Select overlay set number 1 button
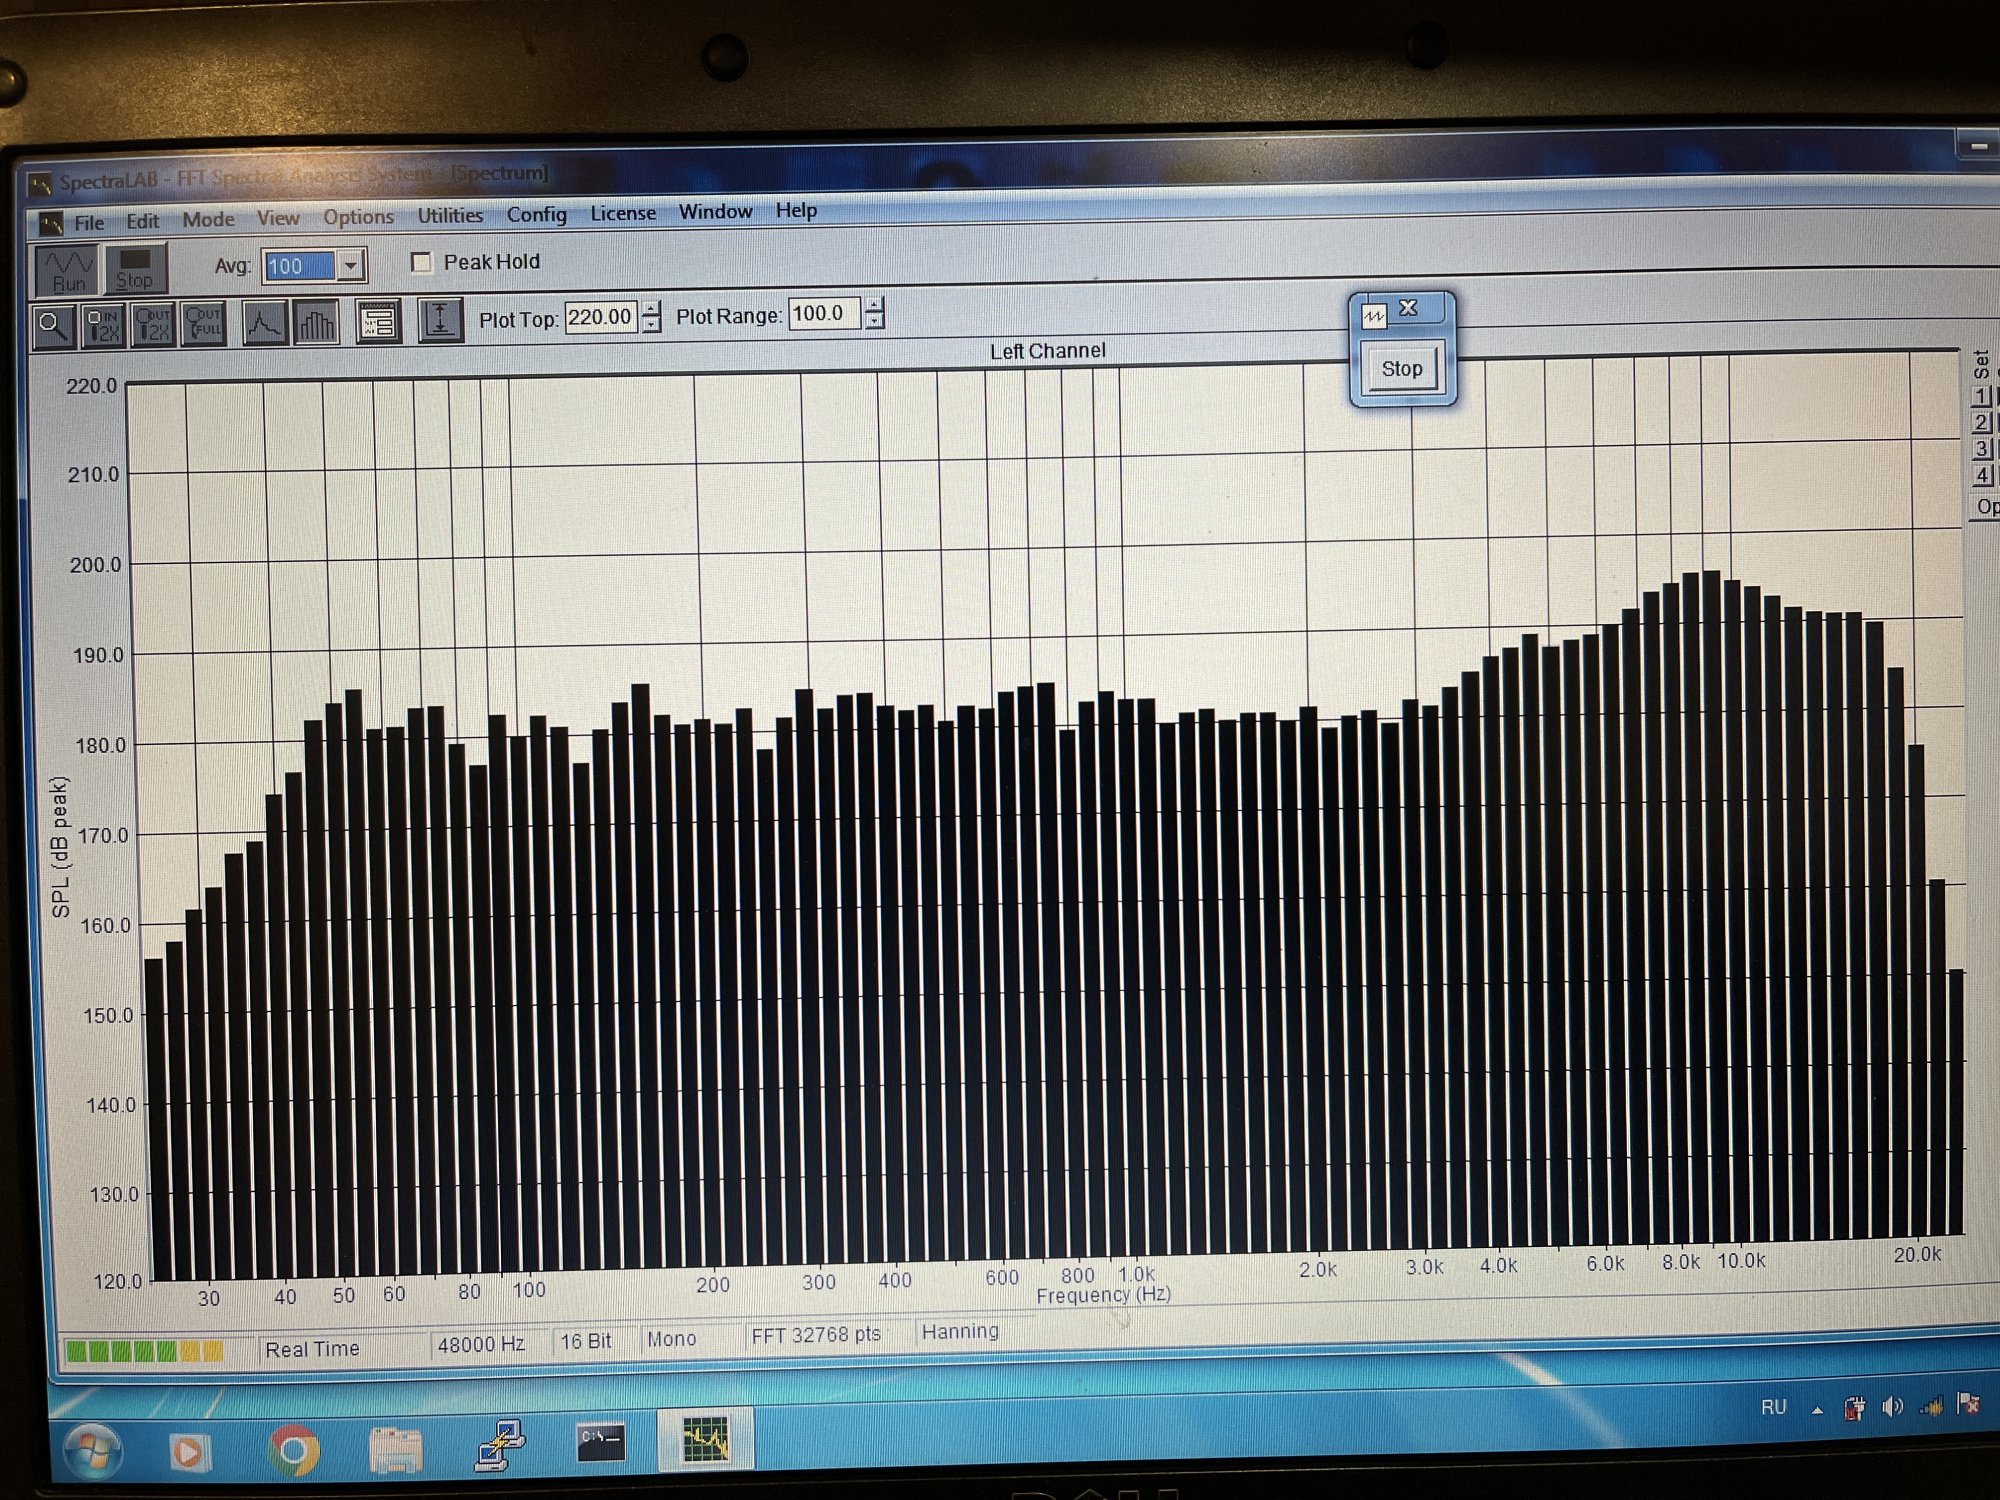The height and width of the screenshot is (1500, 2000). pos(1981,396)
